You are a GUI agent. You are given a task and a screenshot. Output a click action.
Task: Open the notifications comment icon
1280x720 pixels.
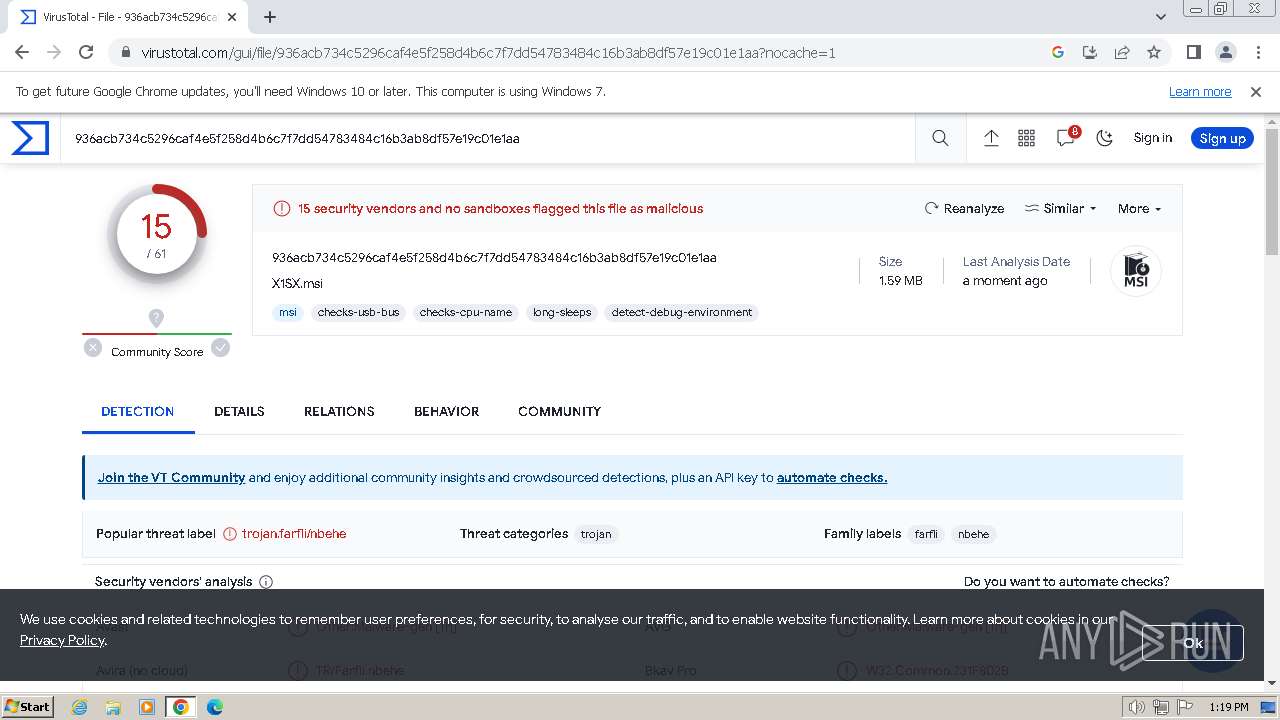(x=1066, y=138)
